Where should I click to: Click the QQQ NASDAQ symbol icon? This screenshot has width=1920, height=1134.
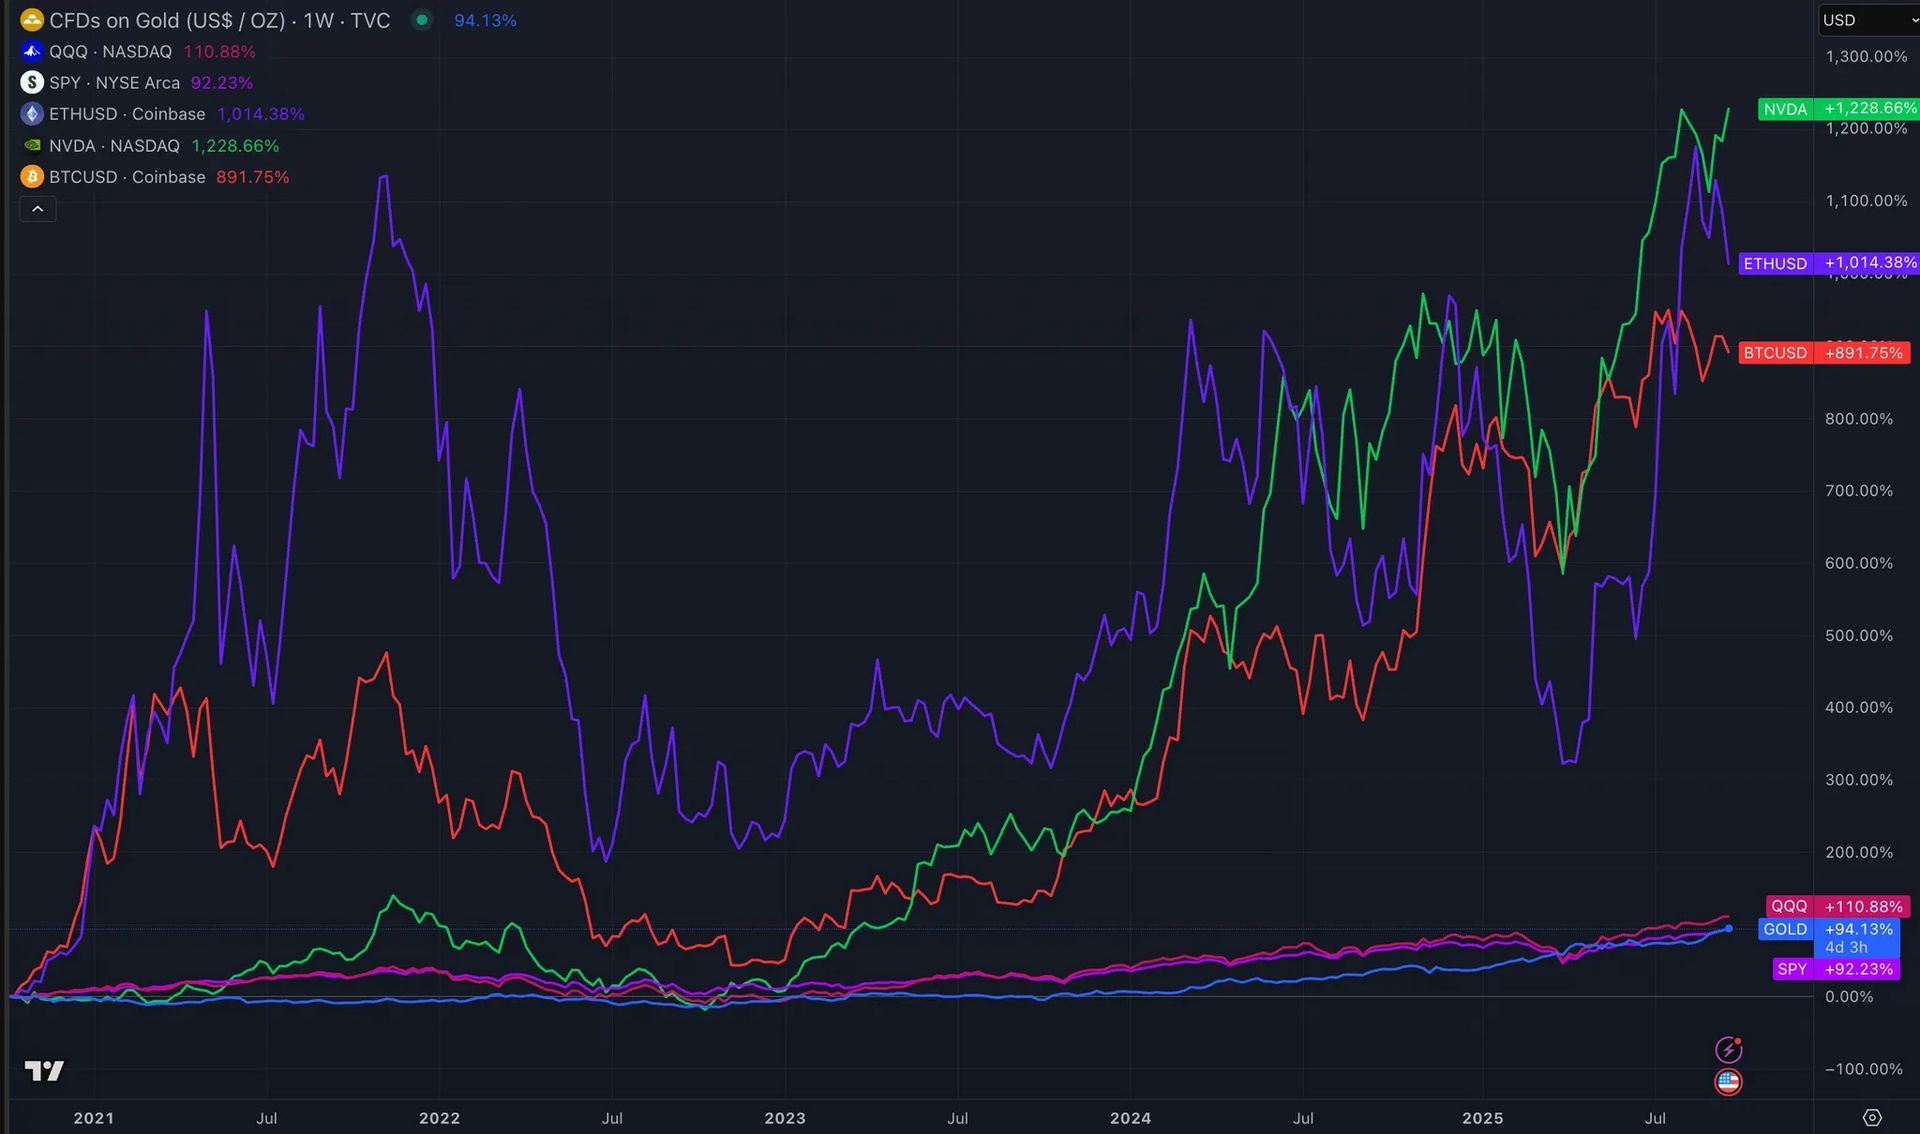click(x=32, y=51)
